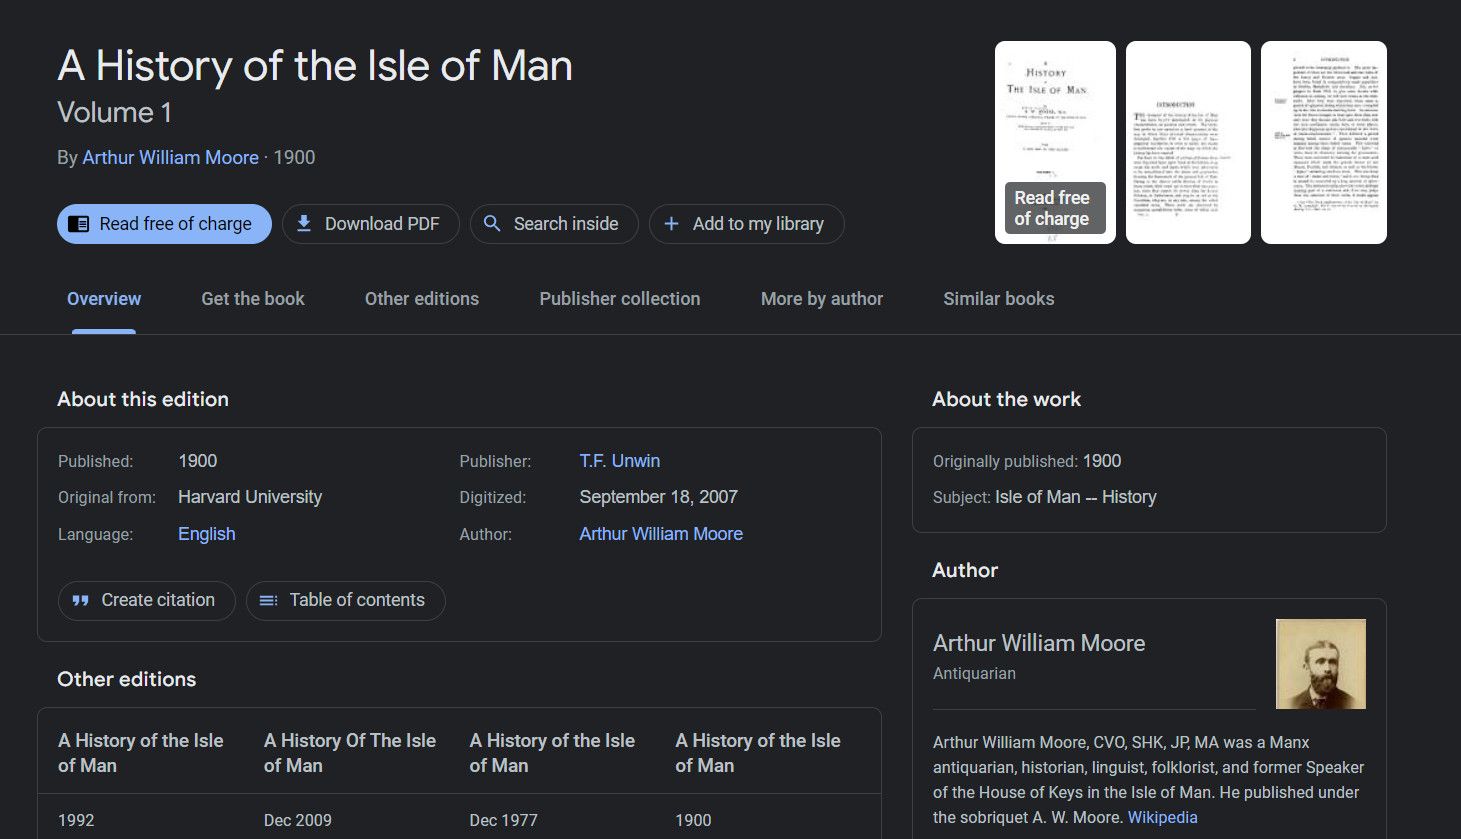Screen dimensions: 1461x839
Task: Click Arthur William Moore's portrait photo
Action: [x=1320, y=664]
